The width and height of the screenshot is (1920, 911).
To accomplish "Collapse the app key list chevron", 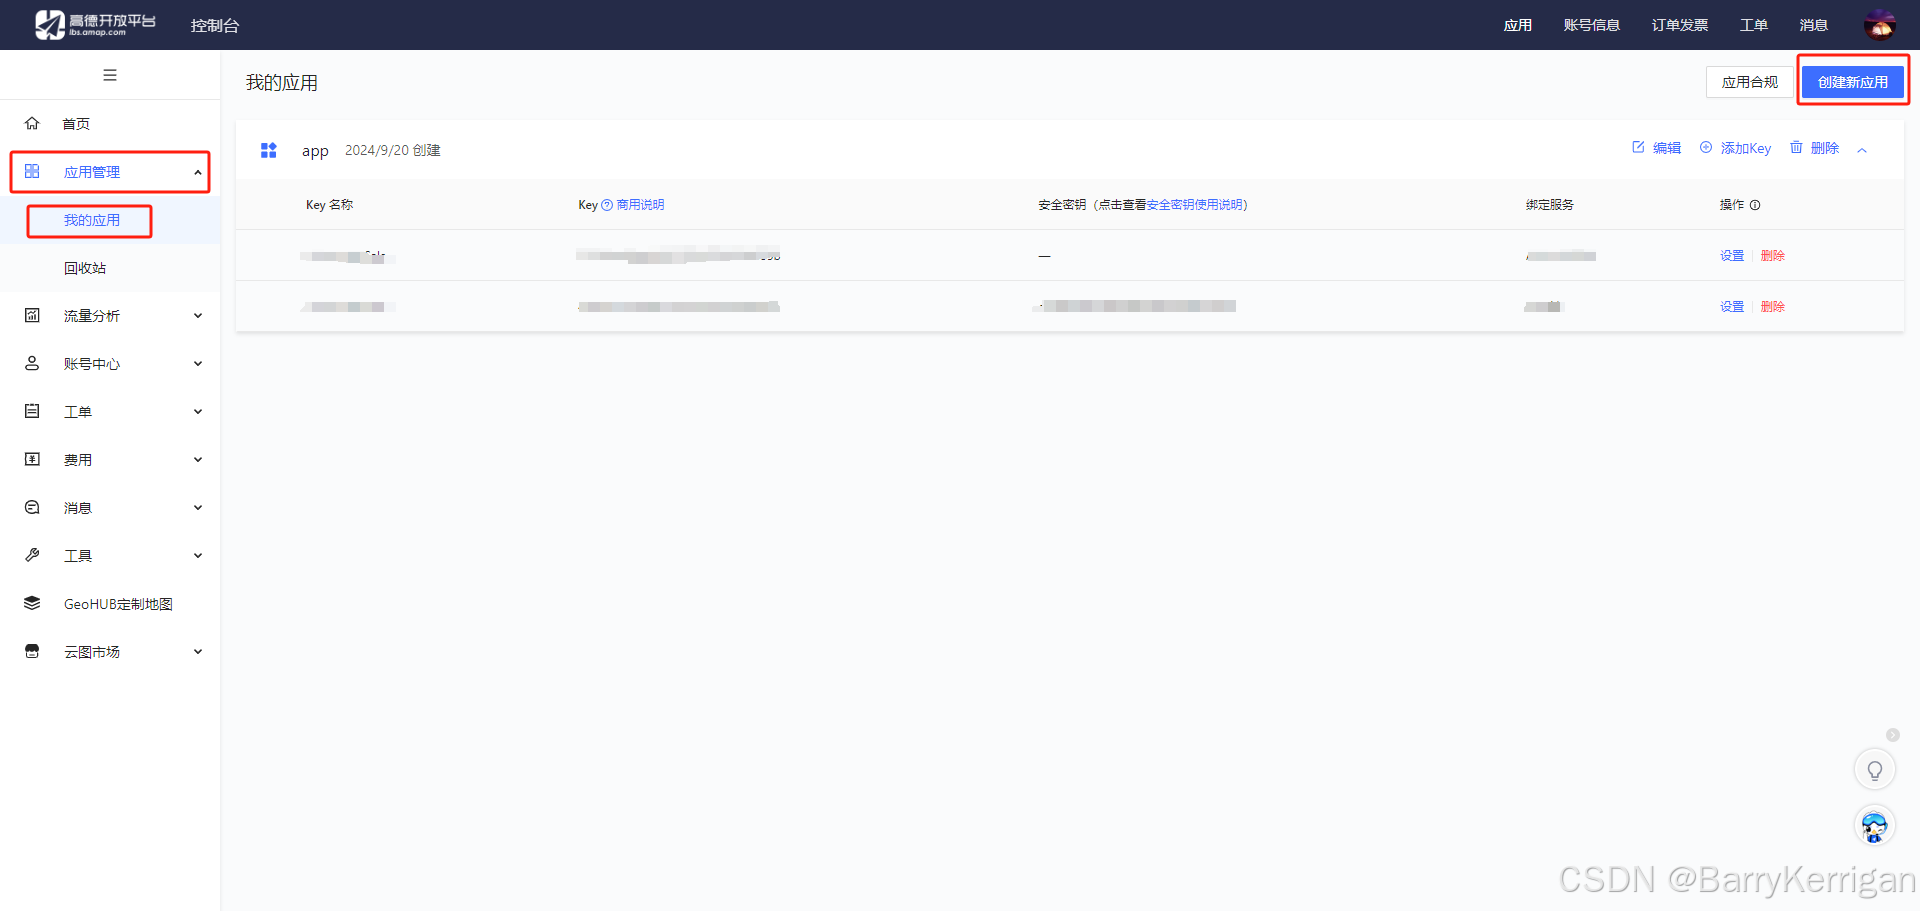I will coord(1862,148).
